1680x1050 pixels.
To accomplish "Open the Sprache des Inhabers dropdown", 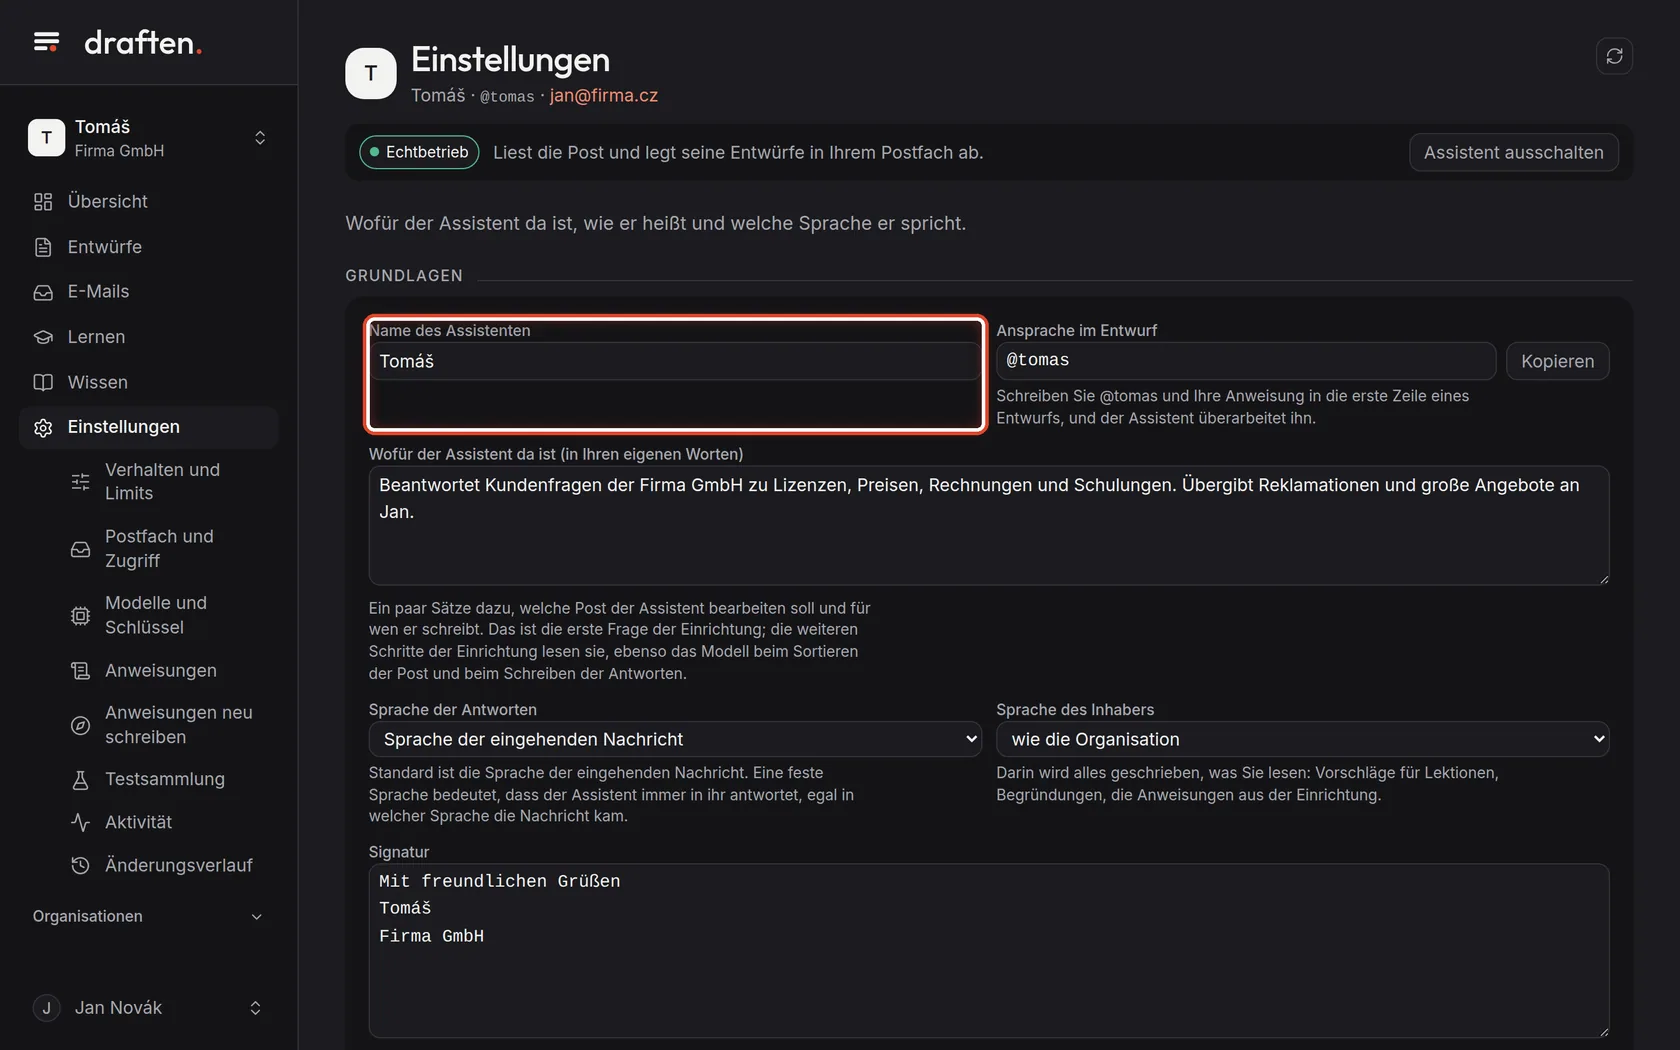I will [x=1302, y=739].
